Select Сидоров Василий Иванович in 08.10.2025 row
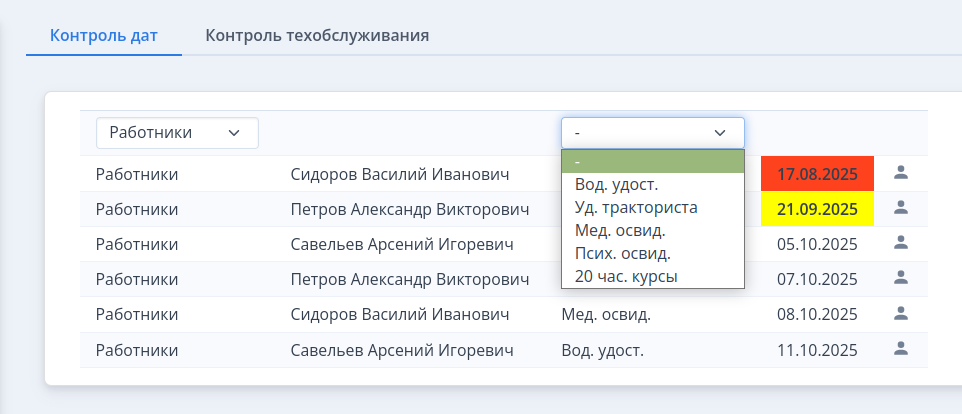962x414 pixels. pyautogui.click(x=399, y=315)
